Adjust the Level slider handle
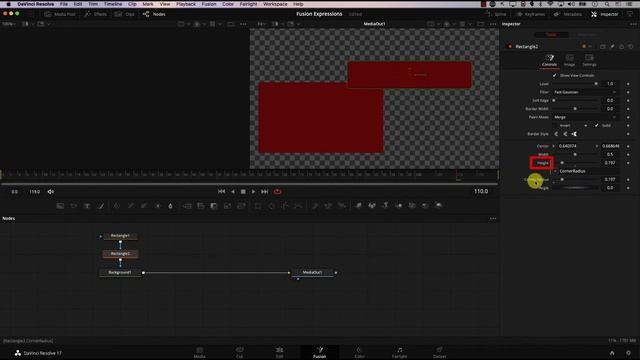The width and height of the screenshot is (640, 360). [x=596, y=84]
